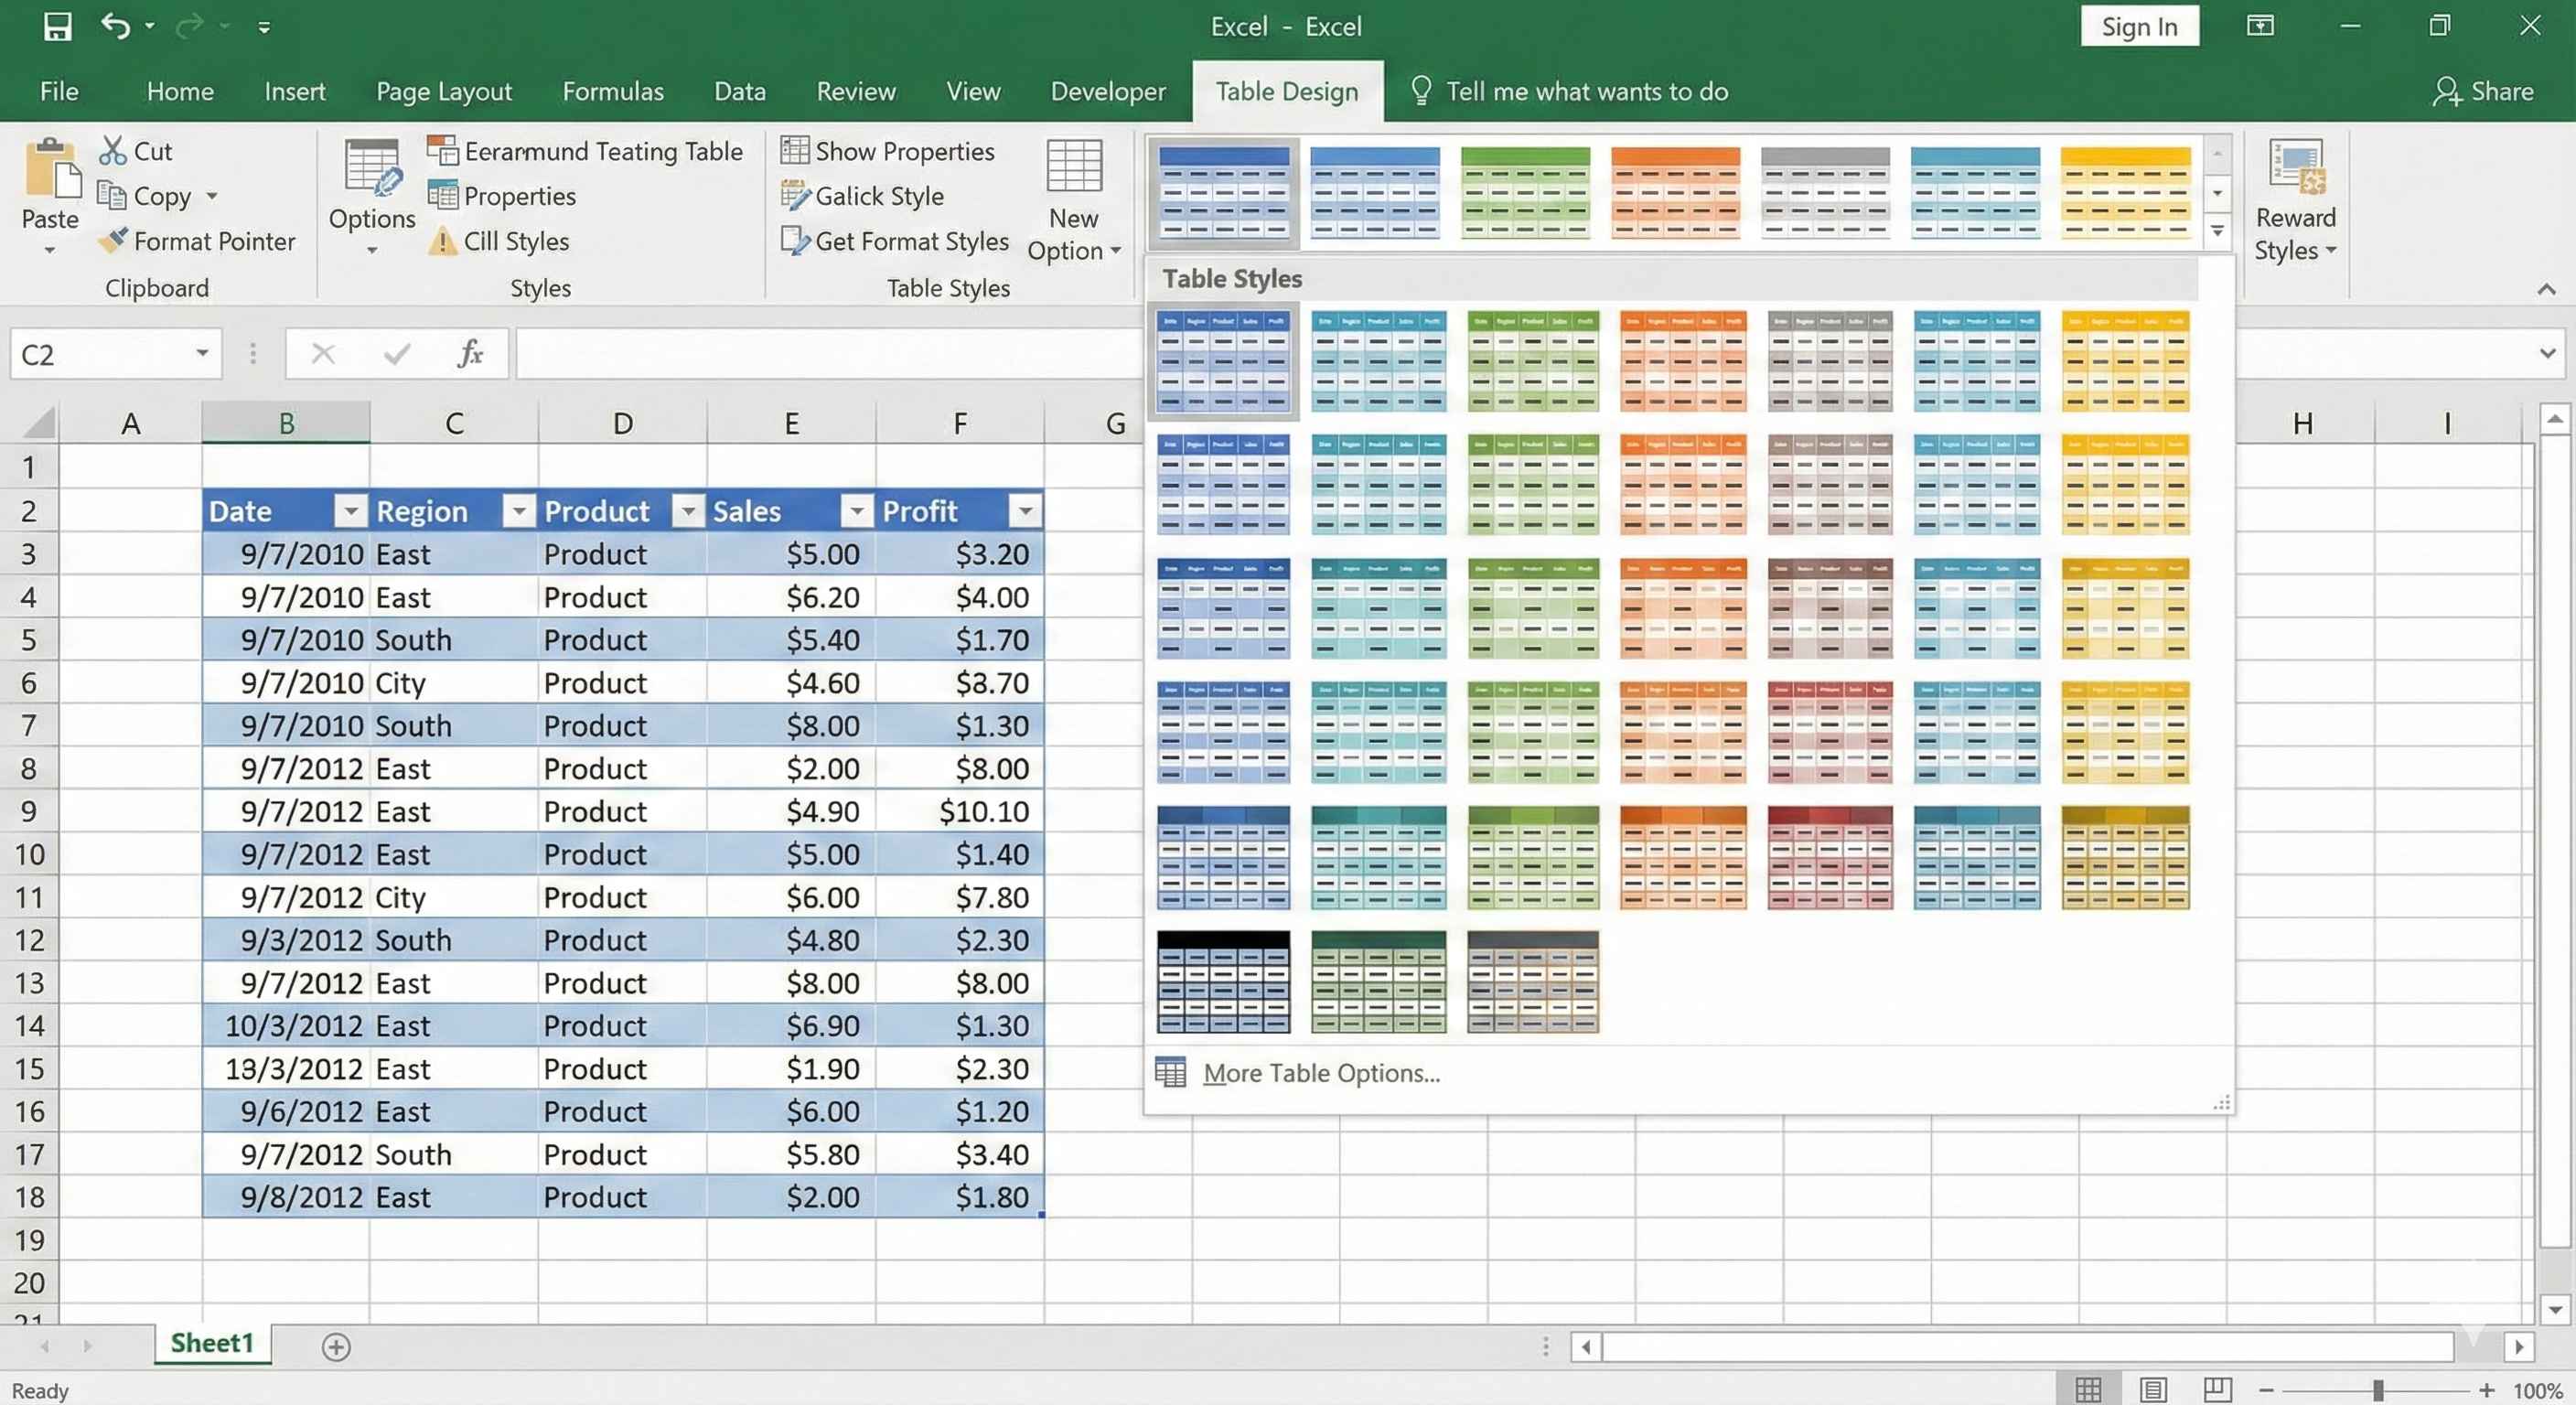This screenshot has height=1405, width=2576.
Task: Click the Undo arrow icon
Action: tap(115, 26)
